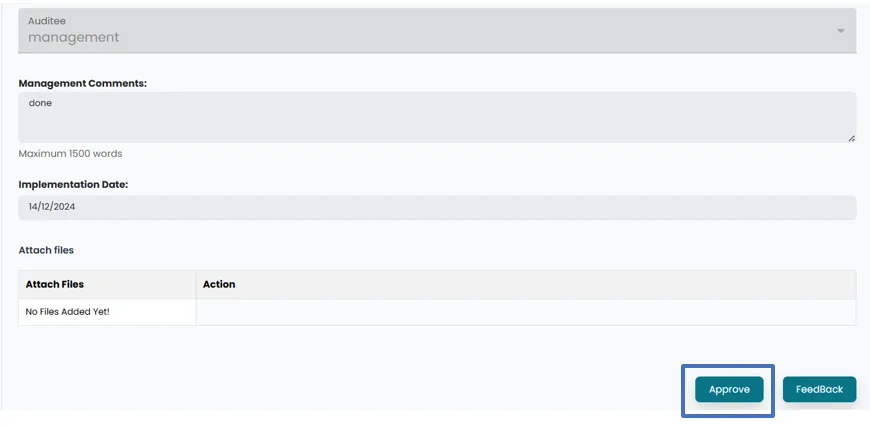Click the 'No Files Added Yet!' cell
The image size is (870, 427).
67,312
